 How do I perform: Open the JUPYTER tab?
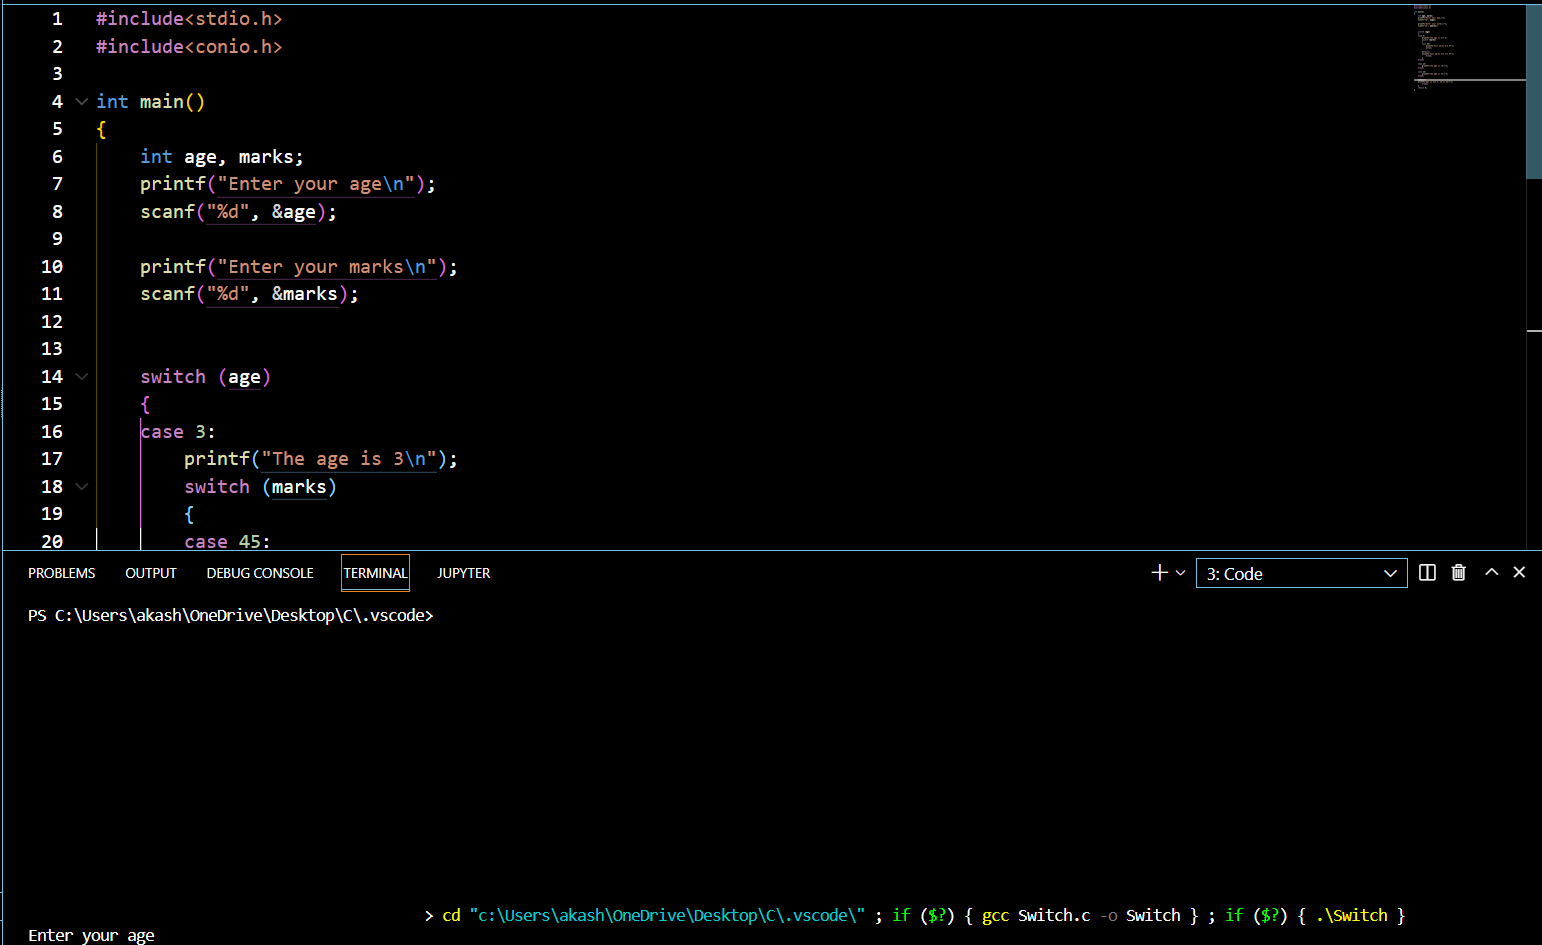coord(464,573)
